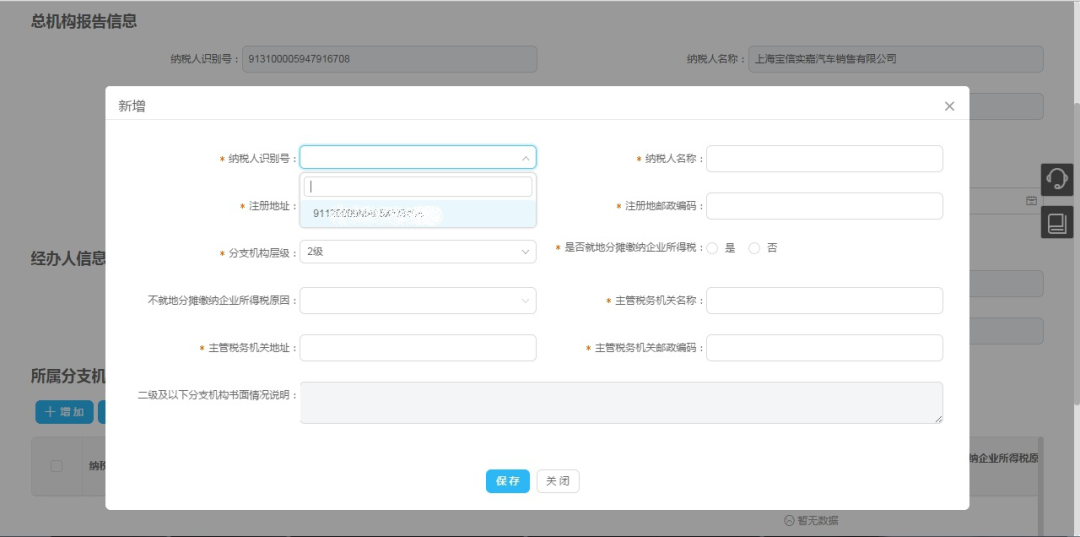Focus the 注册地邮政编码 input field
The height and width of the screenshot is (537, 1080).
[x=824, y=206]
